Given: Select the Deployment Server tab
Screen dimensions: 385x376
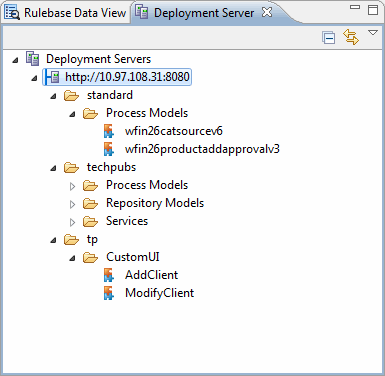Looking at the screenshot, I should pyautogui.click(x=203, y=13).
